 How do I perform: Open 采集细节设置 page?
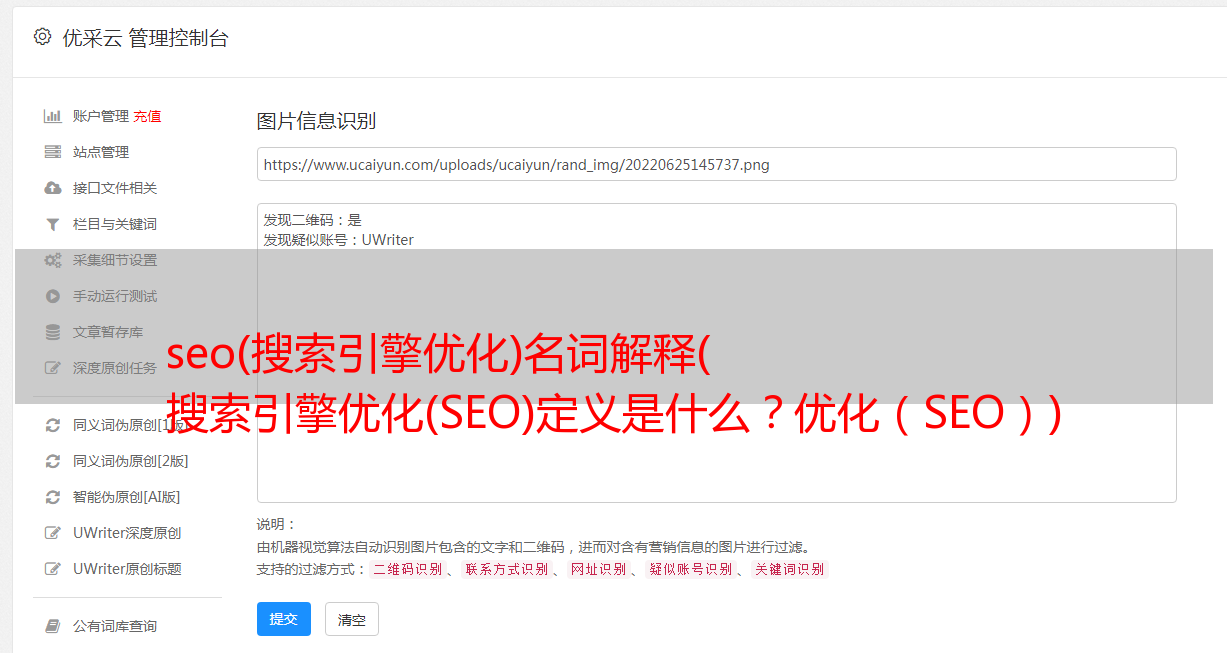pos(115,260)
